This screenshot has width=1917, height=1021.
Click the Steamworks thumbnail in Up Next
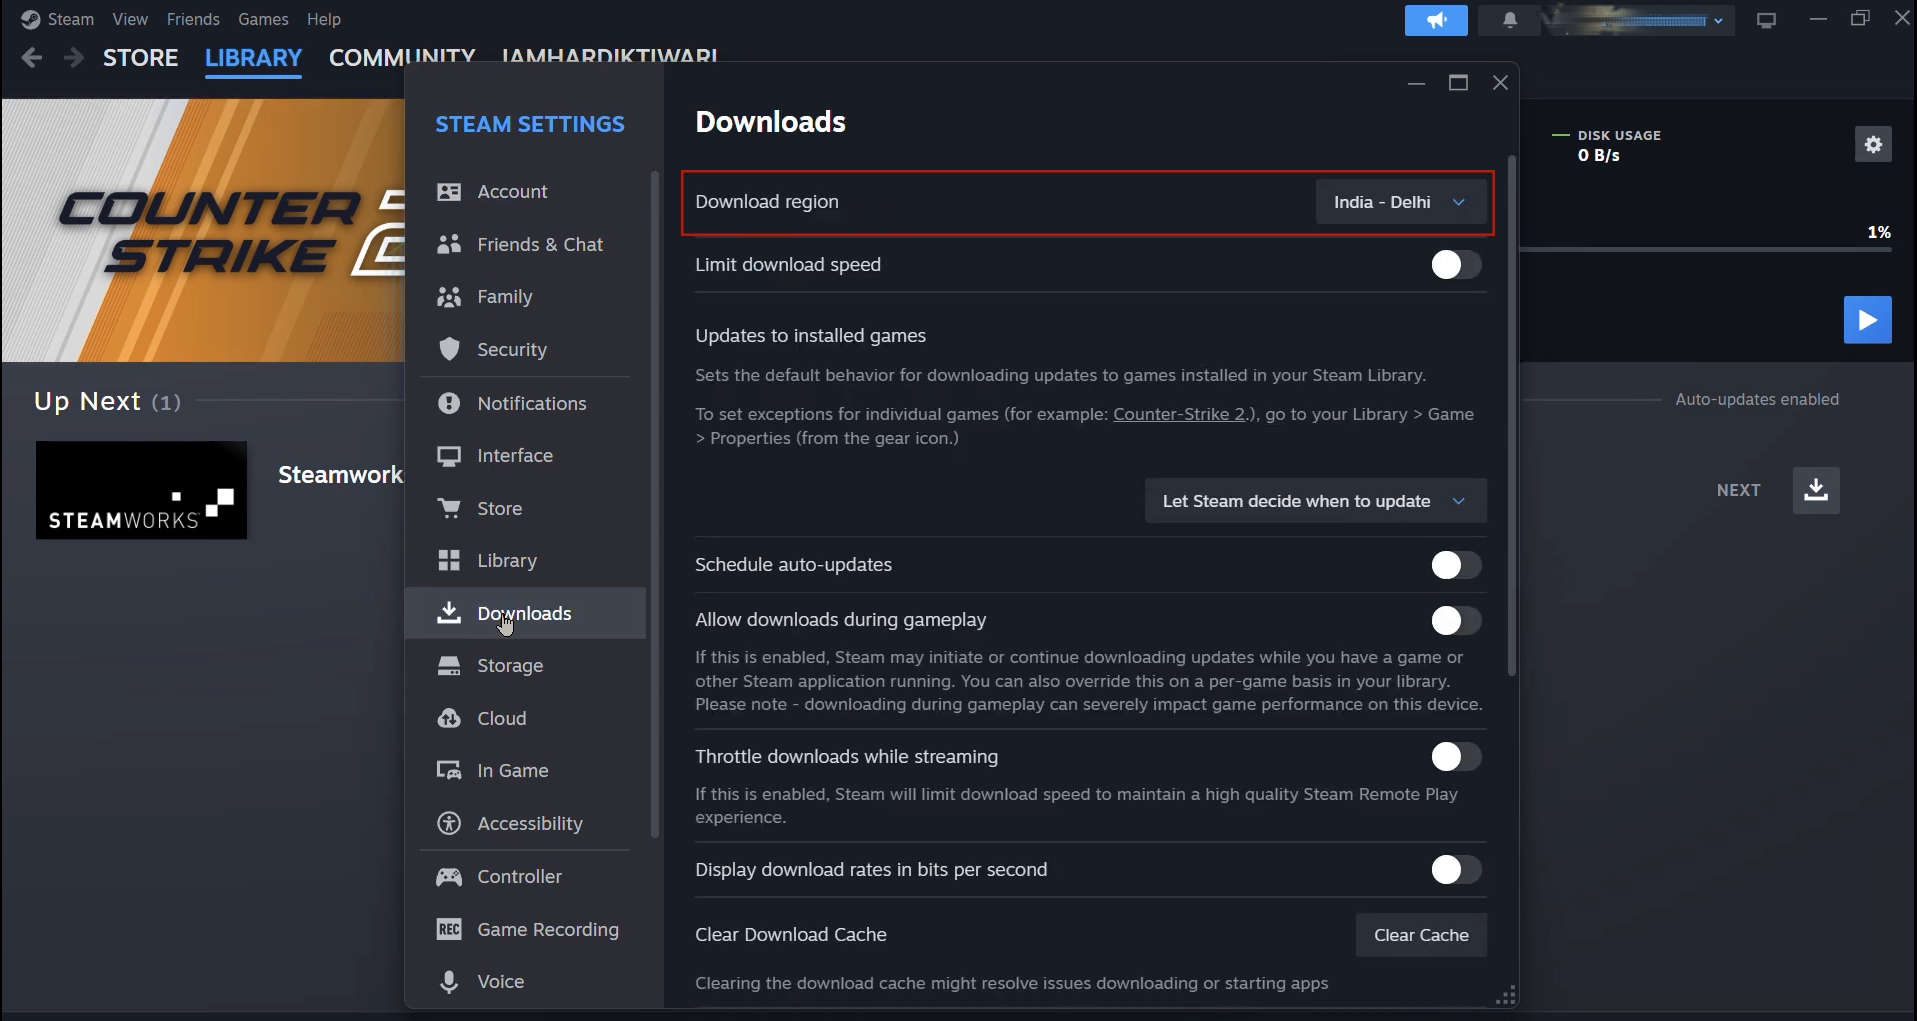(x=140, y=490)
